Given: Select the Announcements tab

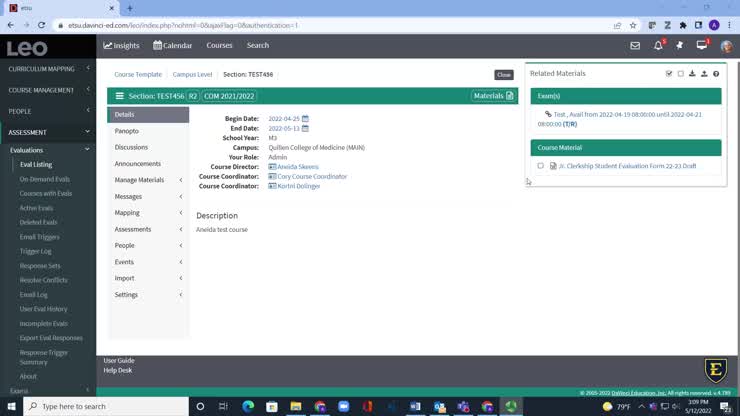Looking at the screenshot, I should coord(148,164).
